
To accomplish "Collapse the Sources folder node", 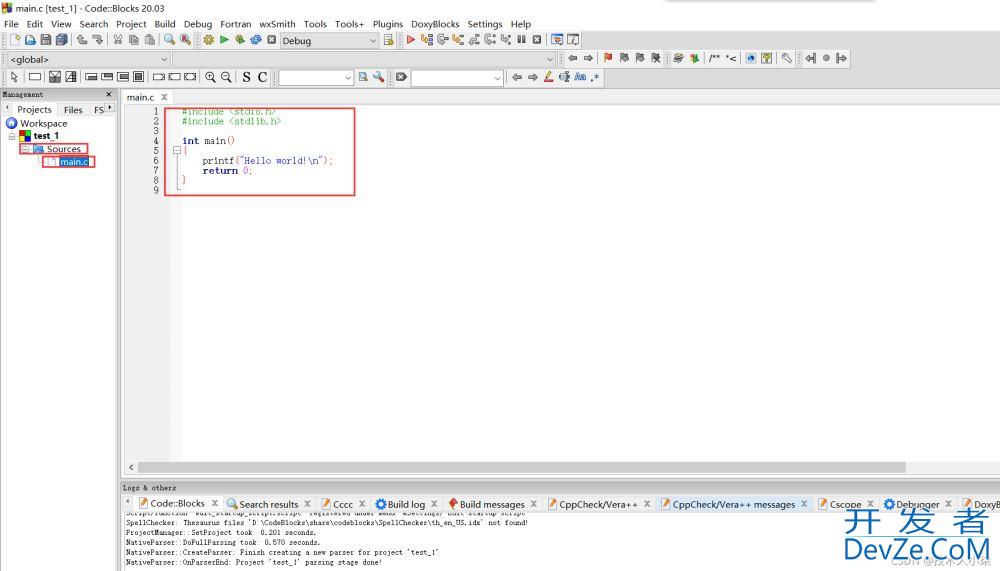I will tap(26, 149).
